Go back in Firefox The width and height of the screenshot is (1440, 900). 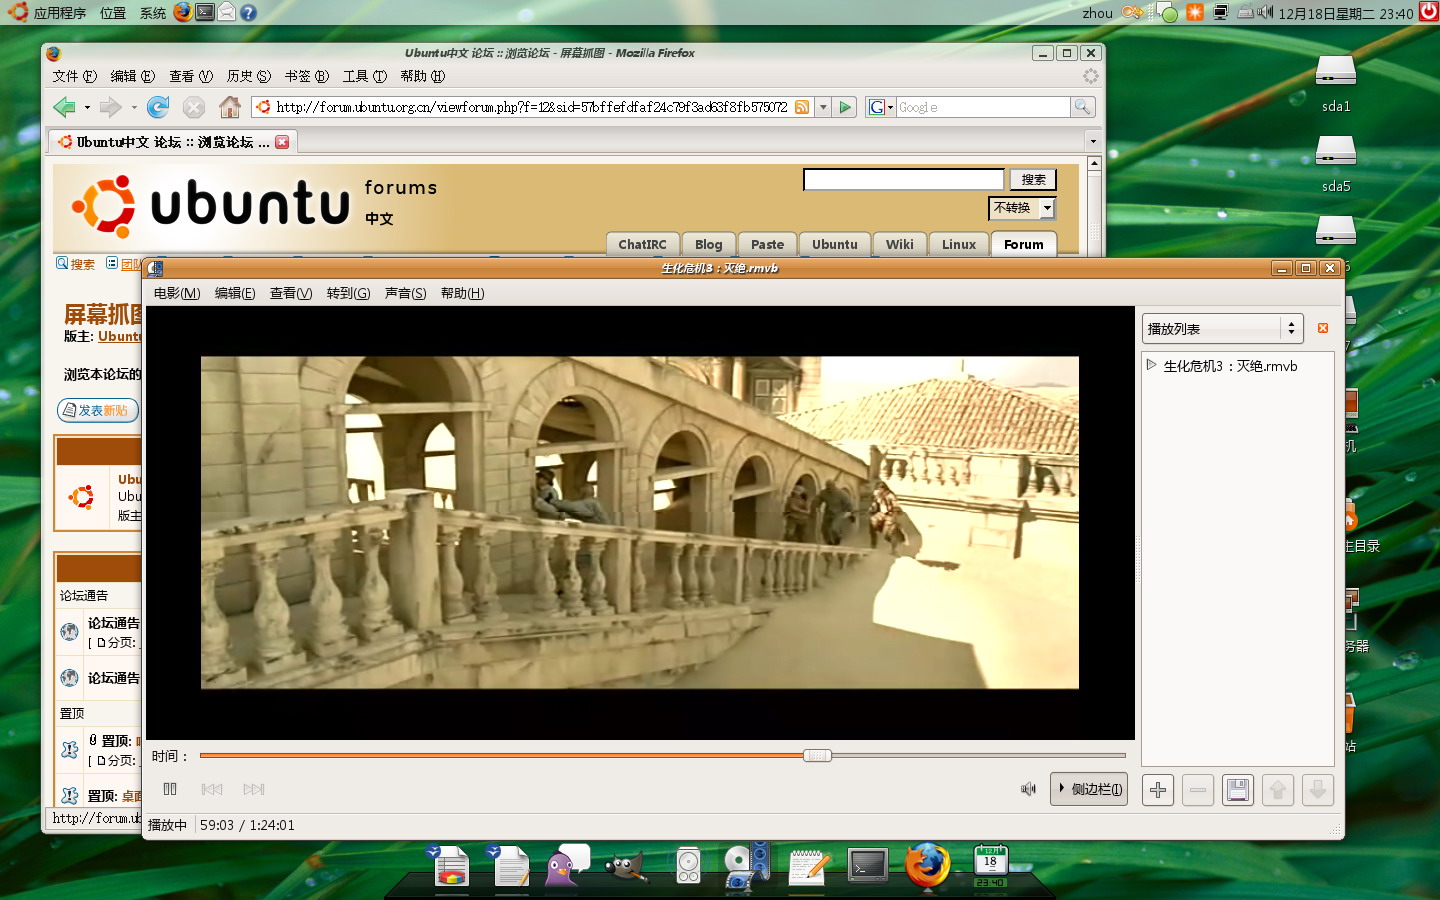(x=64, y=107)
